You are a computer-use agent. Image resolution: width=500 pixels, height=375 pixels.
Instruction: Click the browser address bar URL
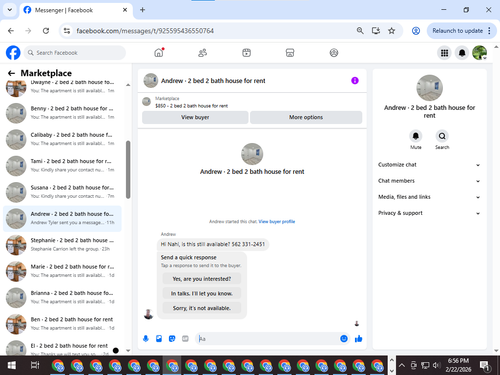[145, 31]
